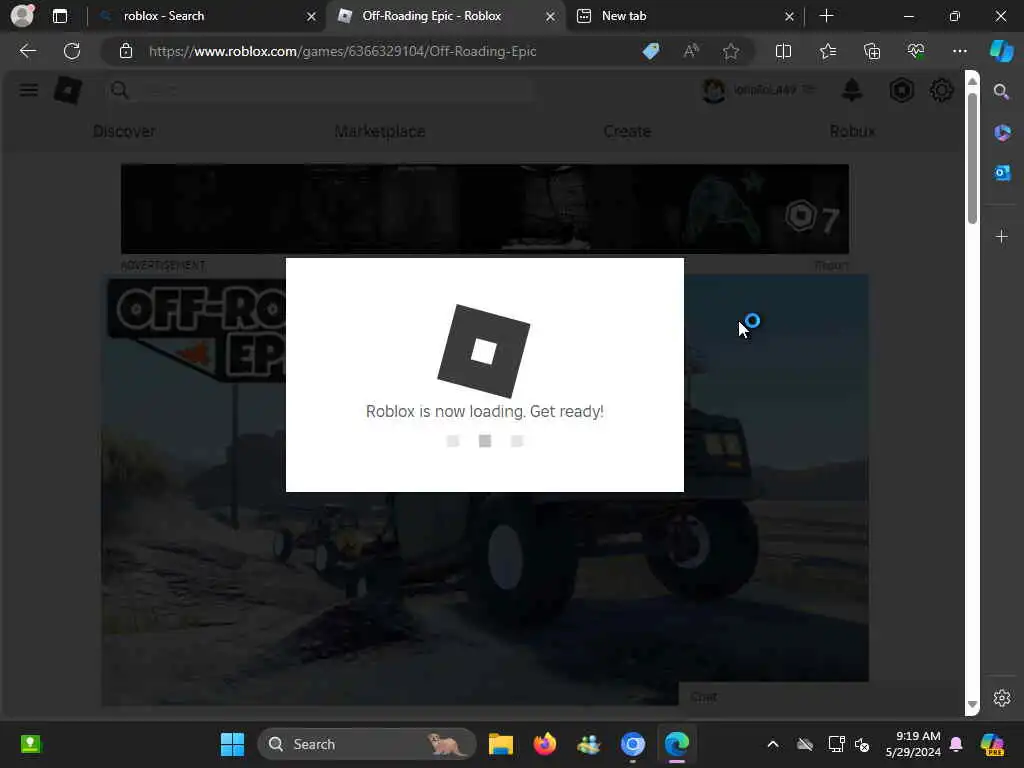Go back with the browser back arrow
Image resolution: width=1024 pixels, height=768 pixels.
pyautogui.click(x=28, y=51)
